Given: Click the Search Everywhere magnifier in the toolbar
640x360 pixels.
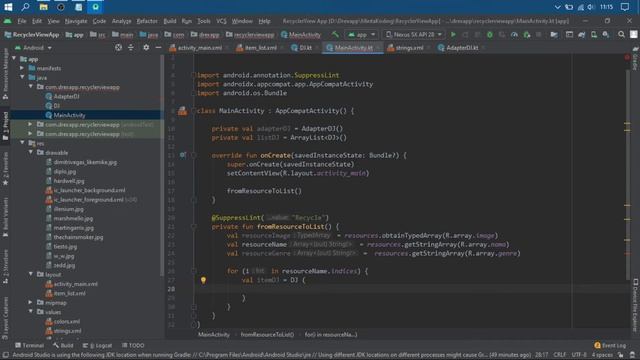Looking at the screenshot, I should pyautogui.click(x=621, y=35).
